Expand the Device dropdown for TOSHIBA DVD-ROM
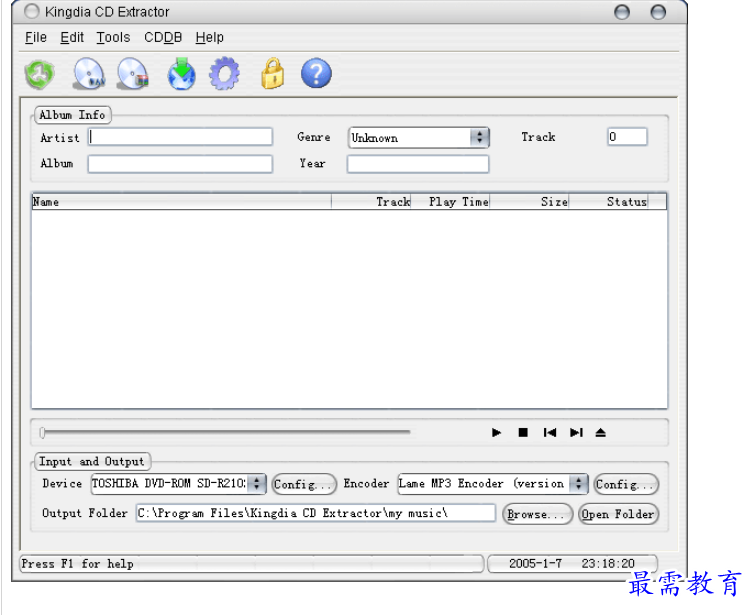This screenshot has height=615, width=750. [x=257, y=484]
